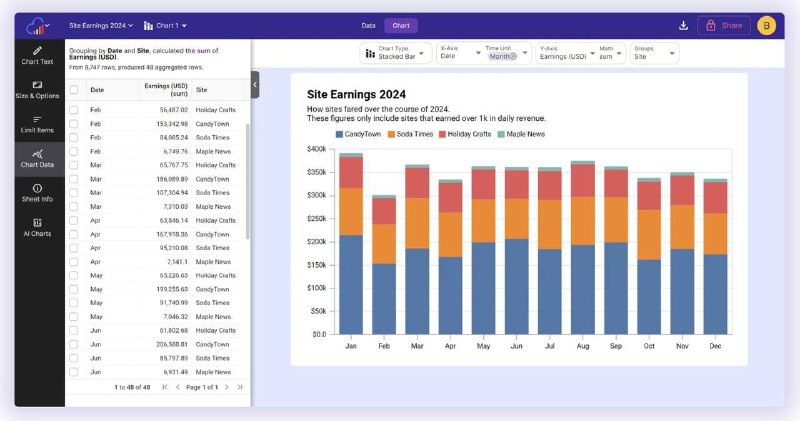Select the Chart Data sidebar icon
The width and height of the screenshot is (800, 421).
38,158
